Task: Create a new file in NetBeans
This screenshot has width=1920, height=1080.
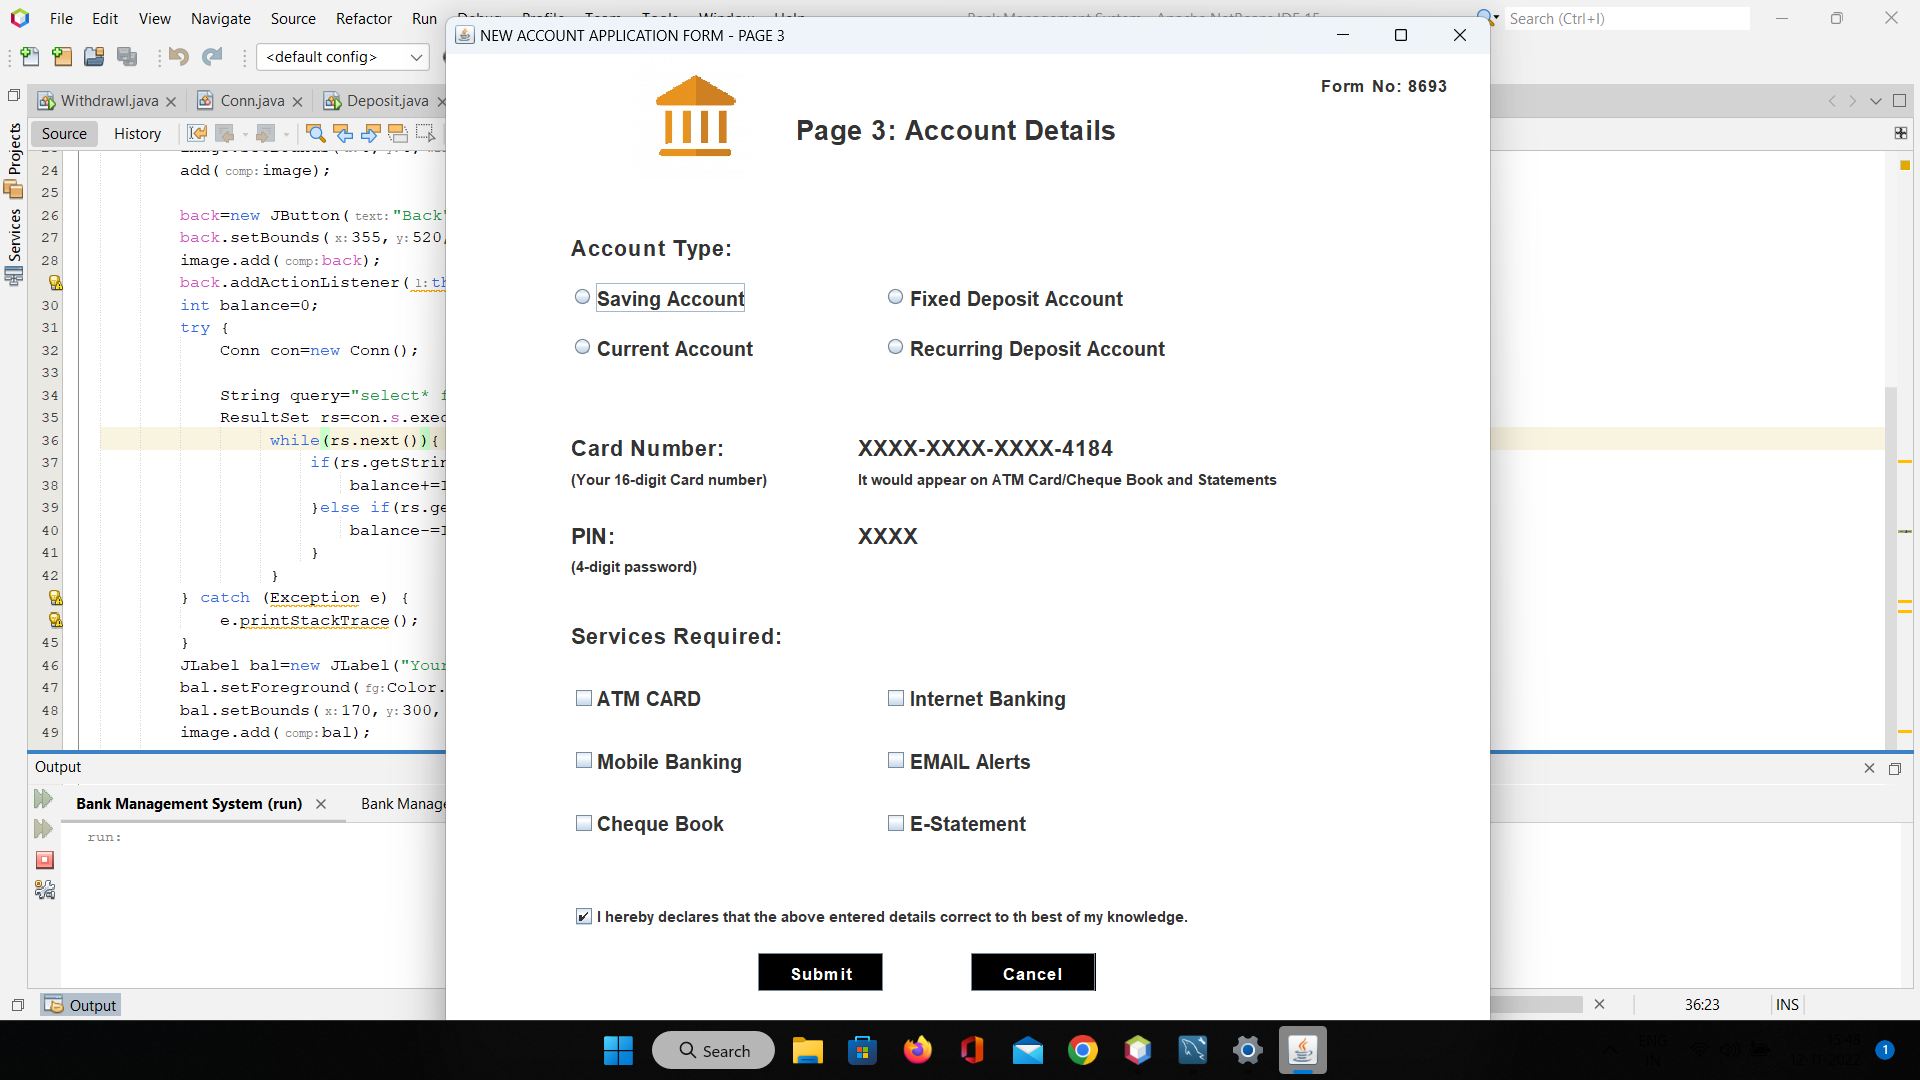Action: 29,57
